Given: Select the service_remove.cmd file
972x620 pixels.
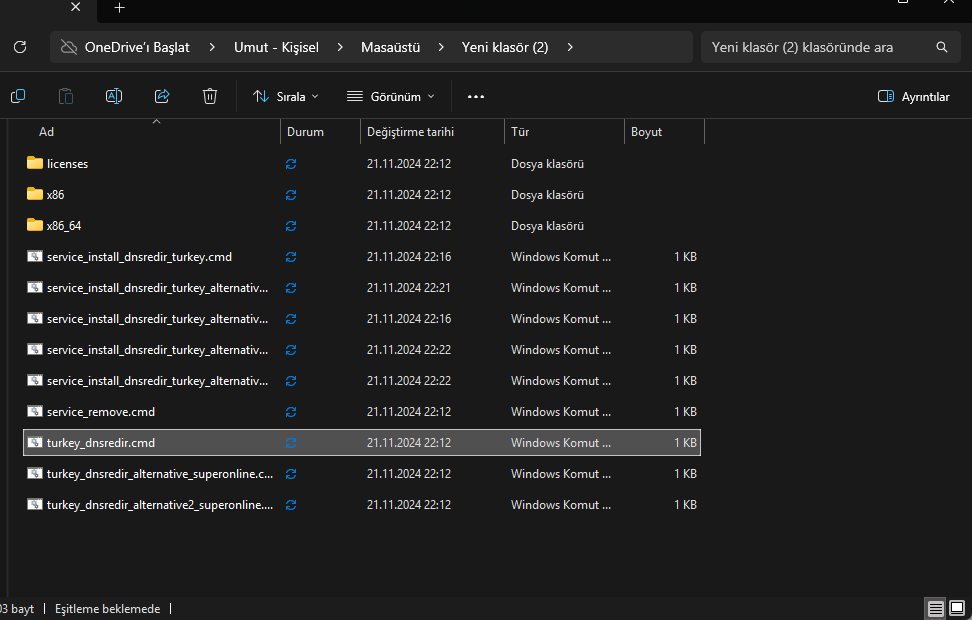Looking at the screenshot, I should (x=100, y=412).
